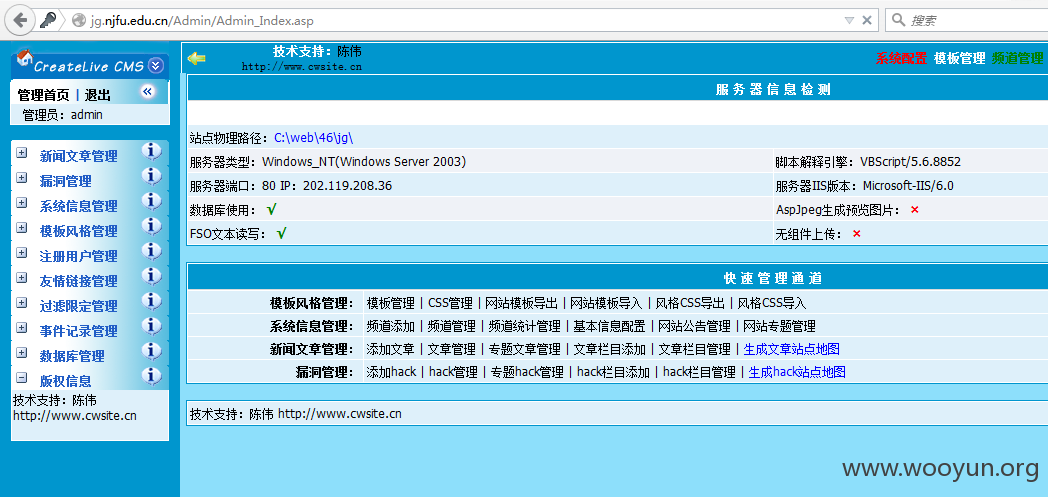The image size is (1048, 497).
Task: Click info icon beside 友情链接管理
Action: tap(152, 277)
